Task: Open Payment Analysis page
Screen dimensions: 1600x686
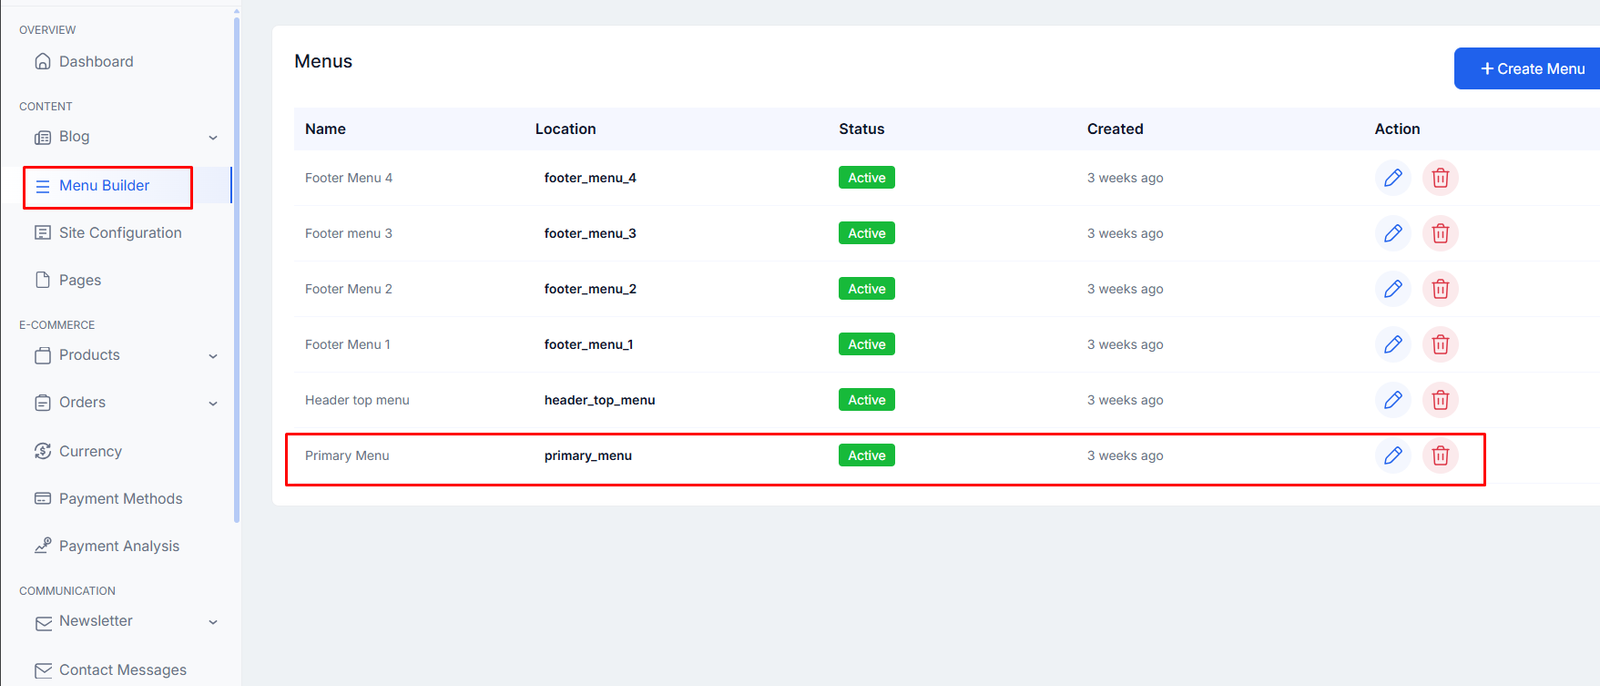Action: point(119,546)
